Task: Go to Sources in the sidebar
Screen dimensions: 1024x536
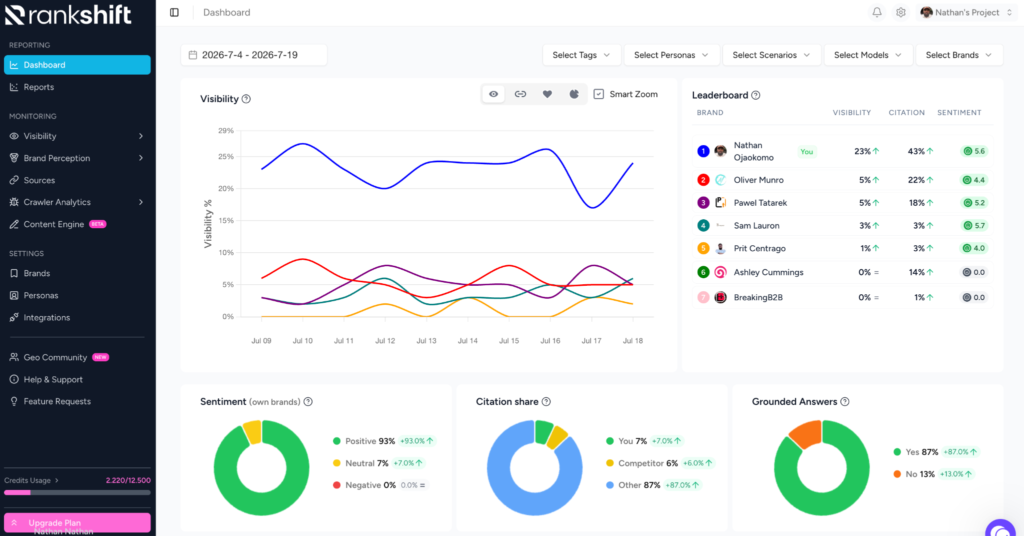Action: pyautogui.click(x=77, y=180)
